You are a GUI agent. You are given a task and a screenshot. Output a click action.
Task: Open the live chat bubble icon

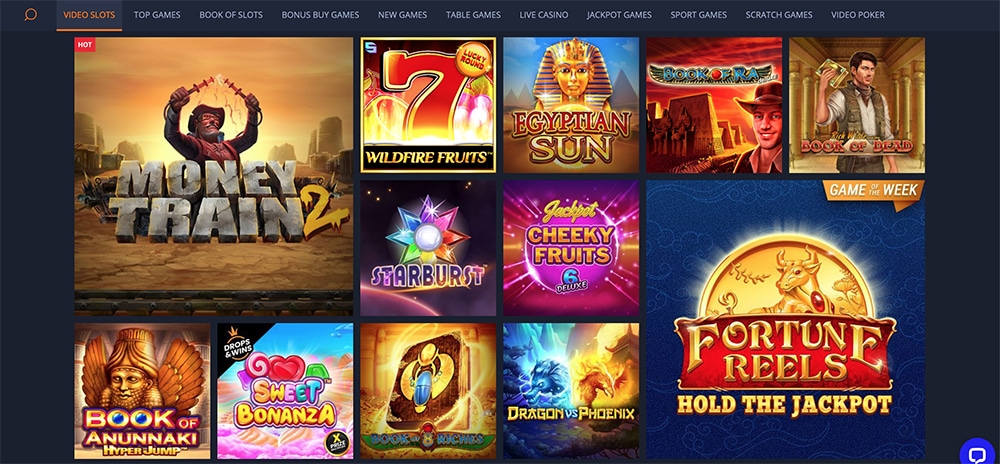click(977, 453)
